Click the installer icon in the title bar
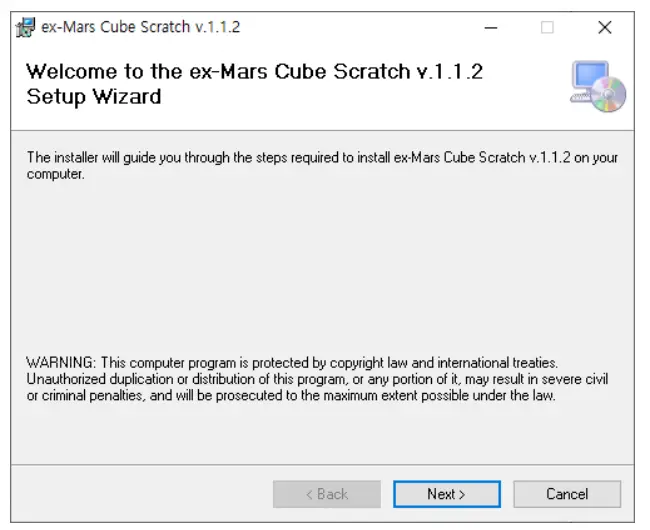 (x=26, y=27)
